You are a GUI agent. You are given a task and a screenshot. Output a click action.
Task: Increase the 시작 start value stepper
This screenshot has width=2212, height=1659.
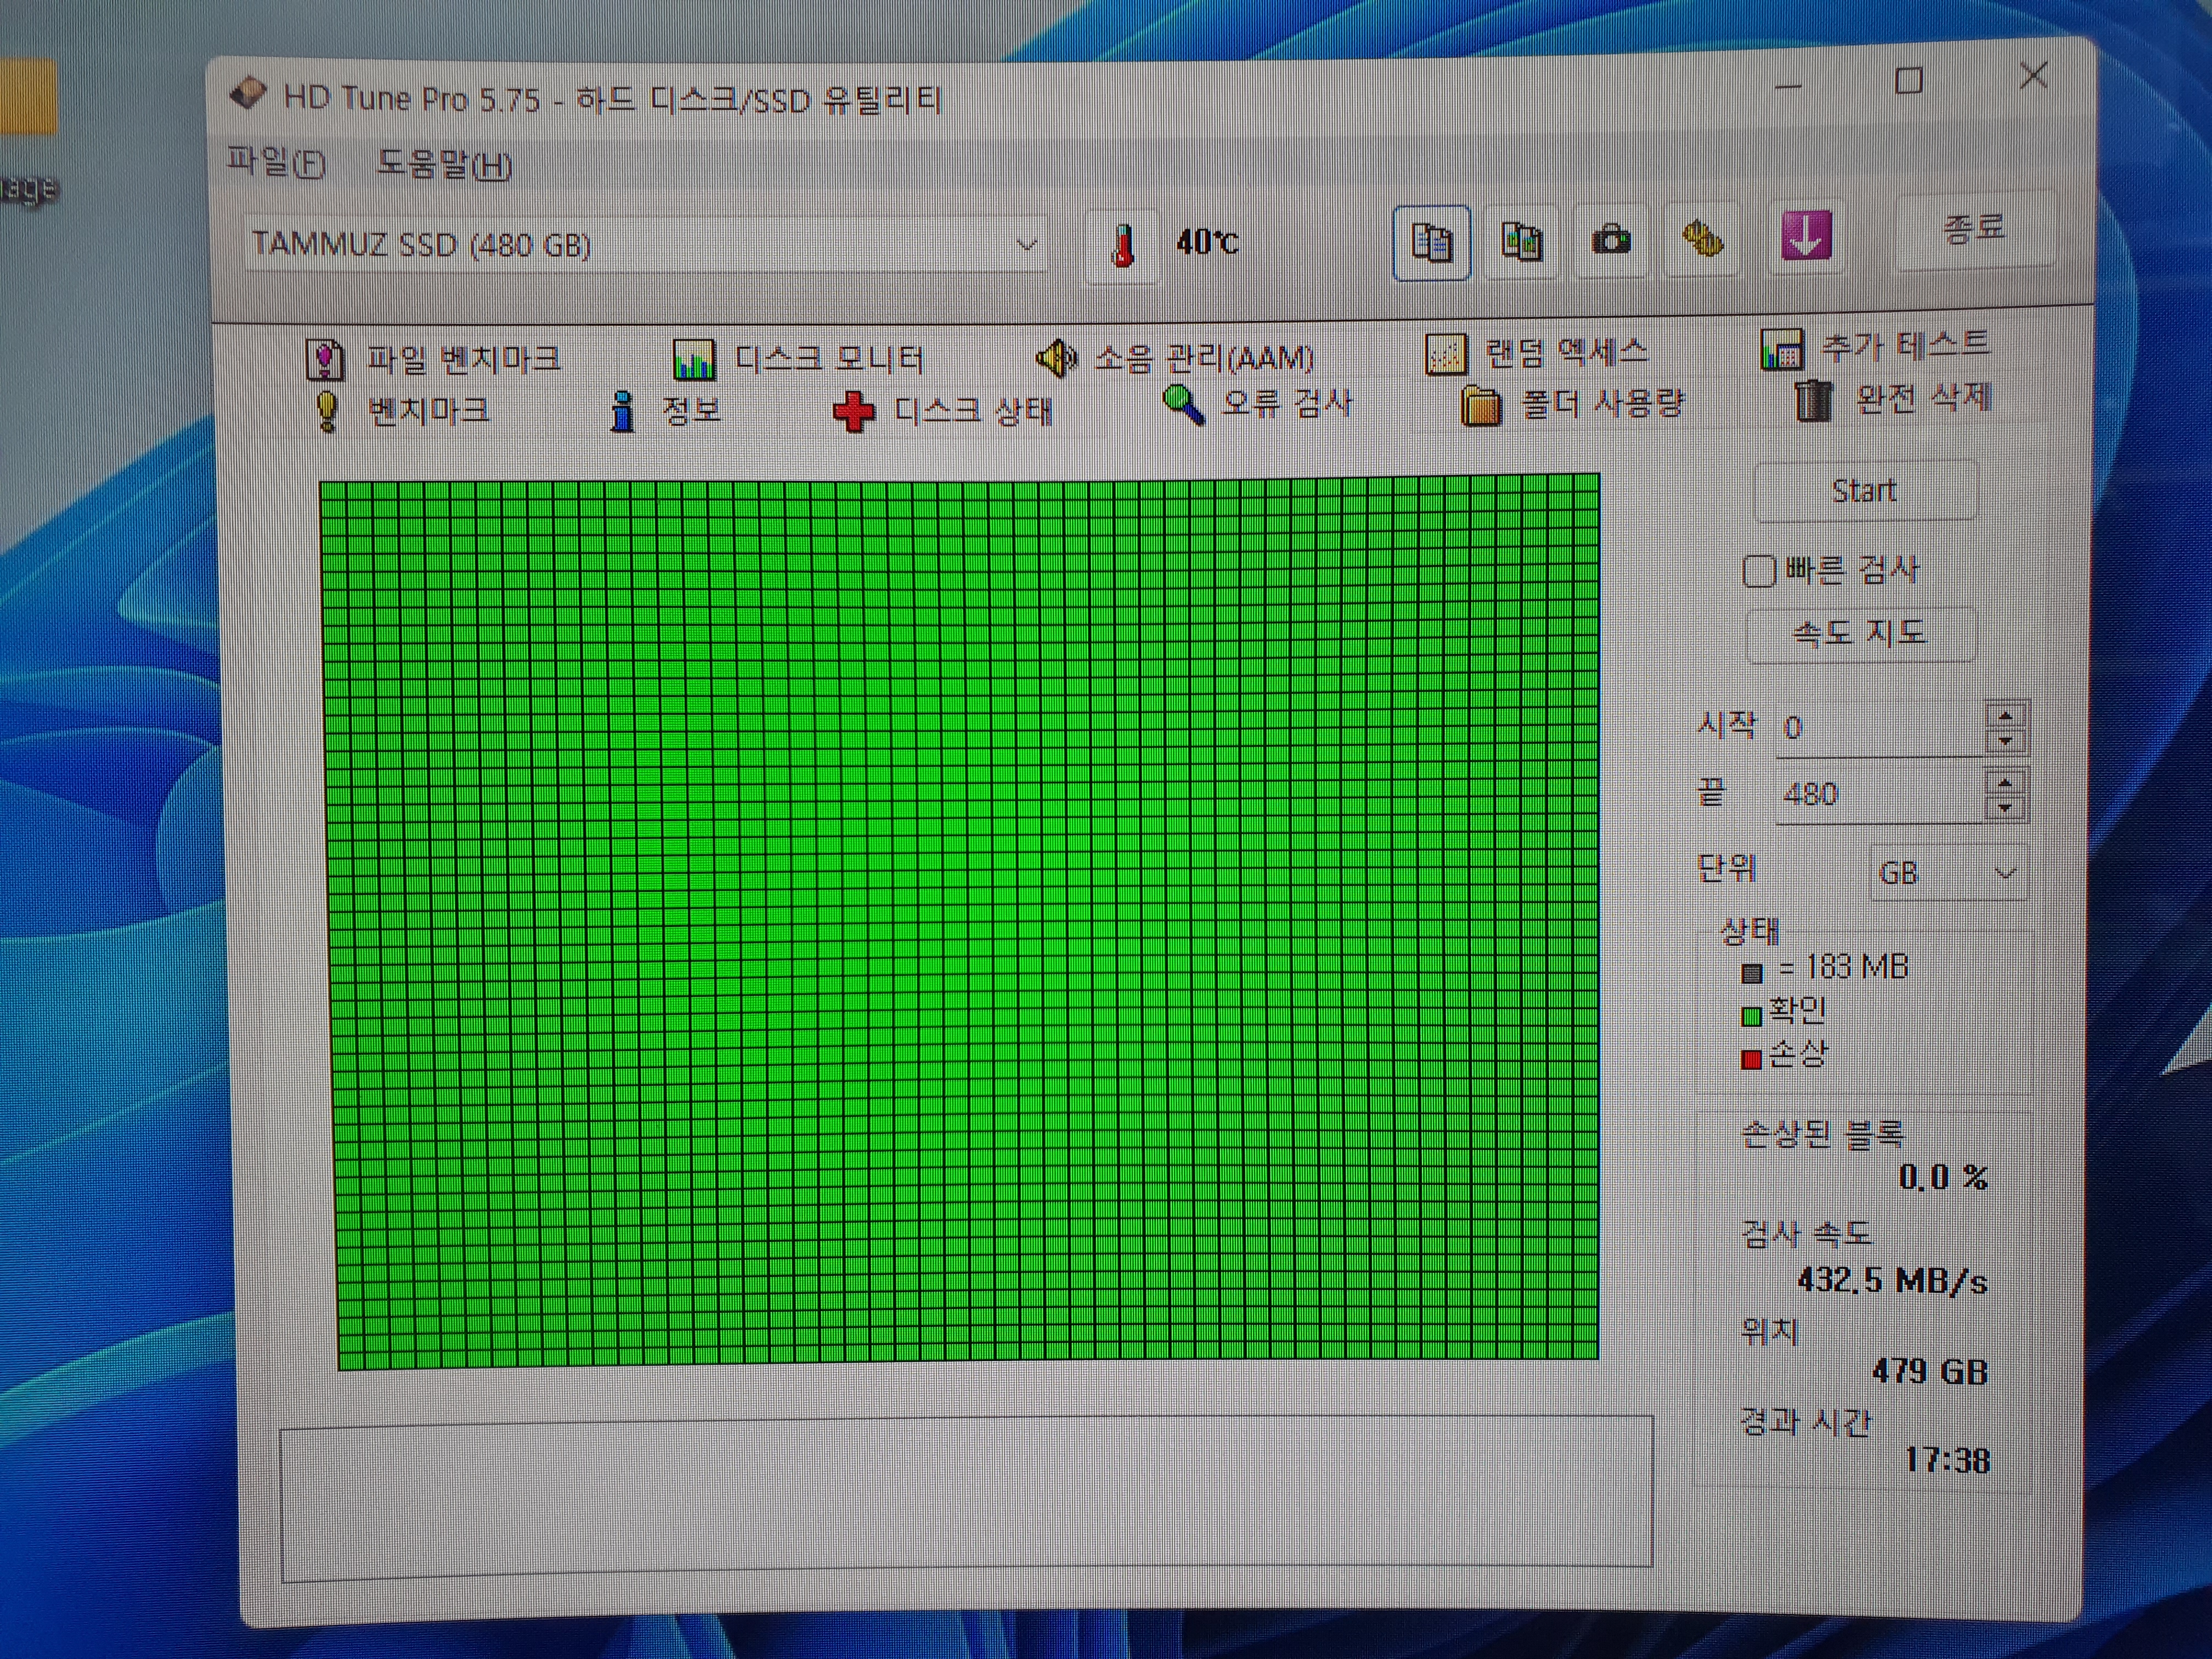tap(2005, 716)
